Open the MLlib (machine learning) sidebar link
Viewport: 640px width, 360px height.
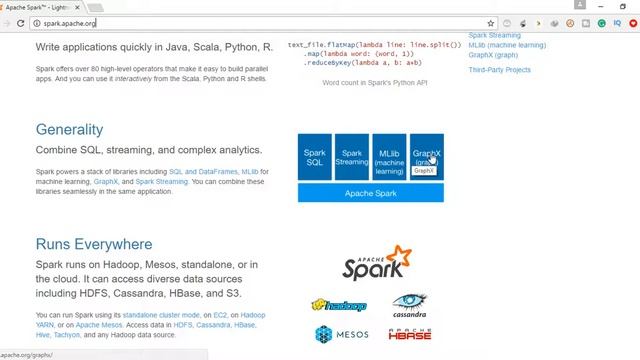click(507, 45)
